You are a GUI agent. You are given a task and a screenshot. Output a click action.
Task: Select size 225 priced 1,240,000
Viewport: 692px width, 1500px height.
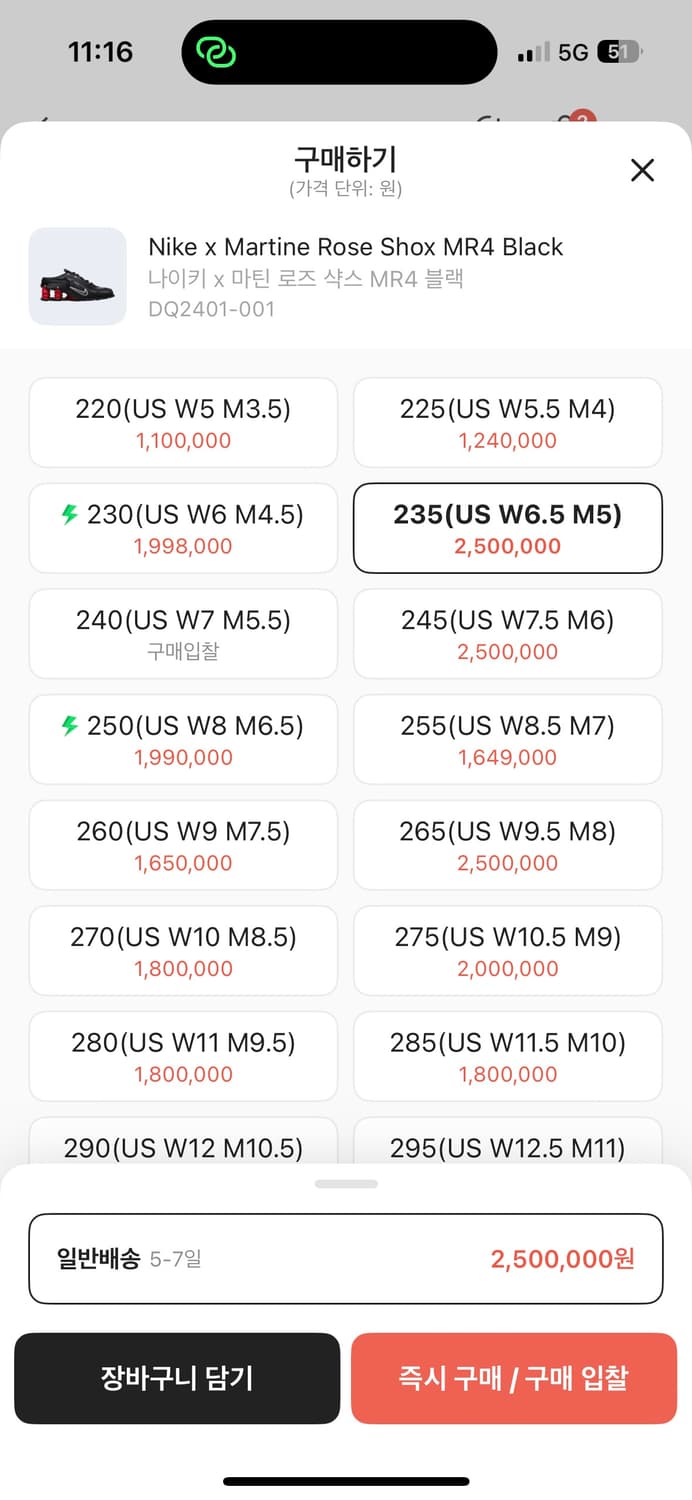(x=508, y=422)
